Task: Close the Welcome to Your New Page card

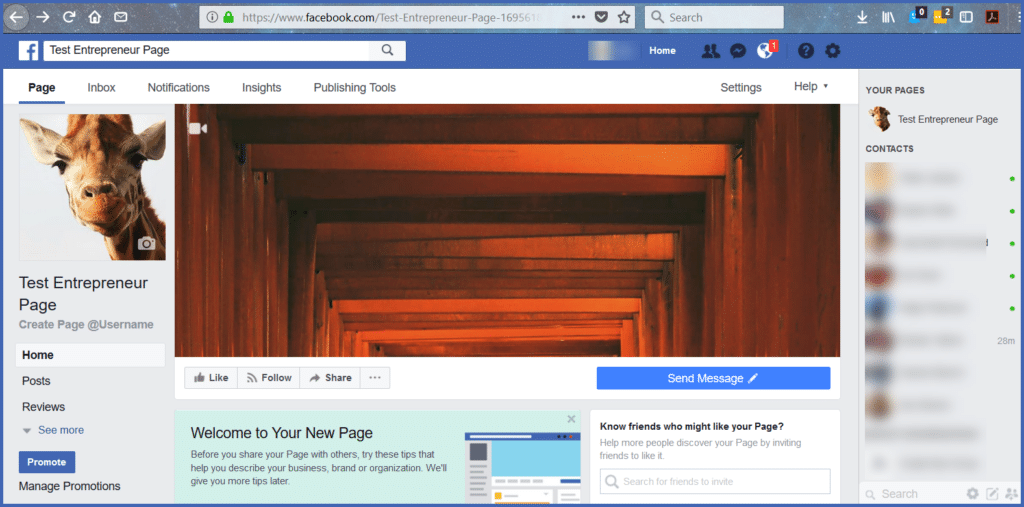Action: 571,419
